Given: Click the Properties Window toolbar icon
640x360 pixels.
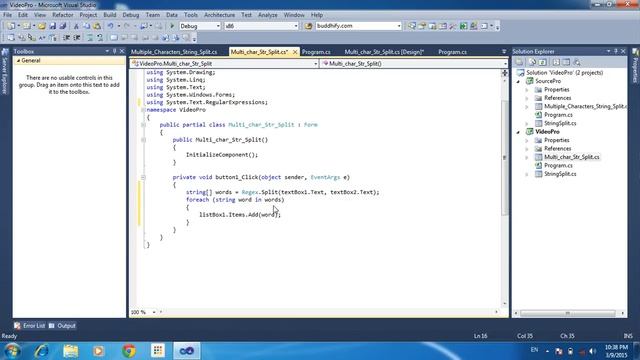Looking at the screenshot, I should point(422,26).
